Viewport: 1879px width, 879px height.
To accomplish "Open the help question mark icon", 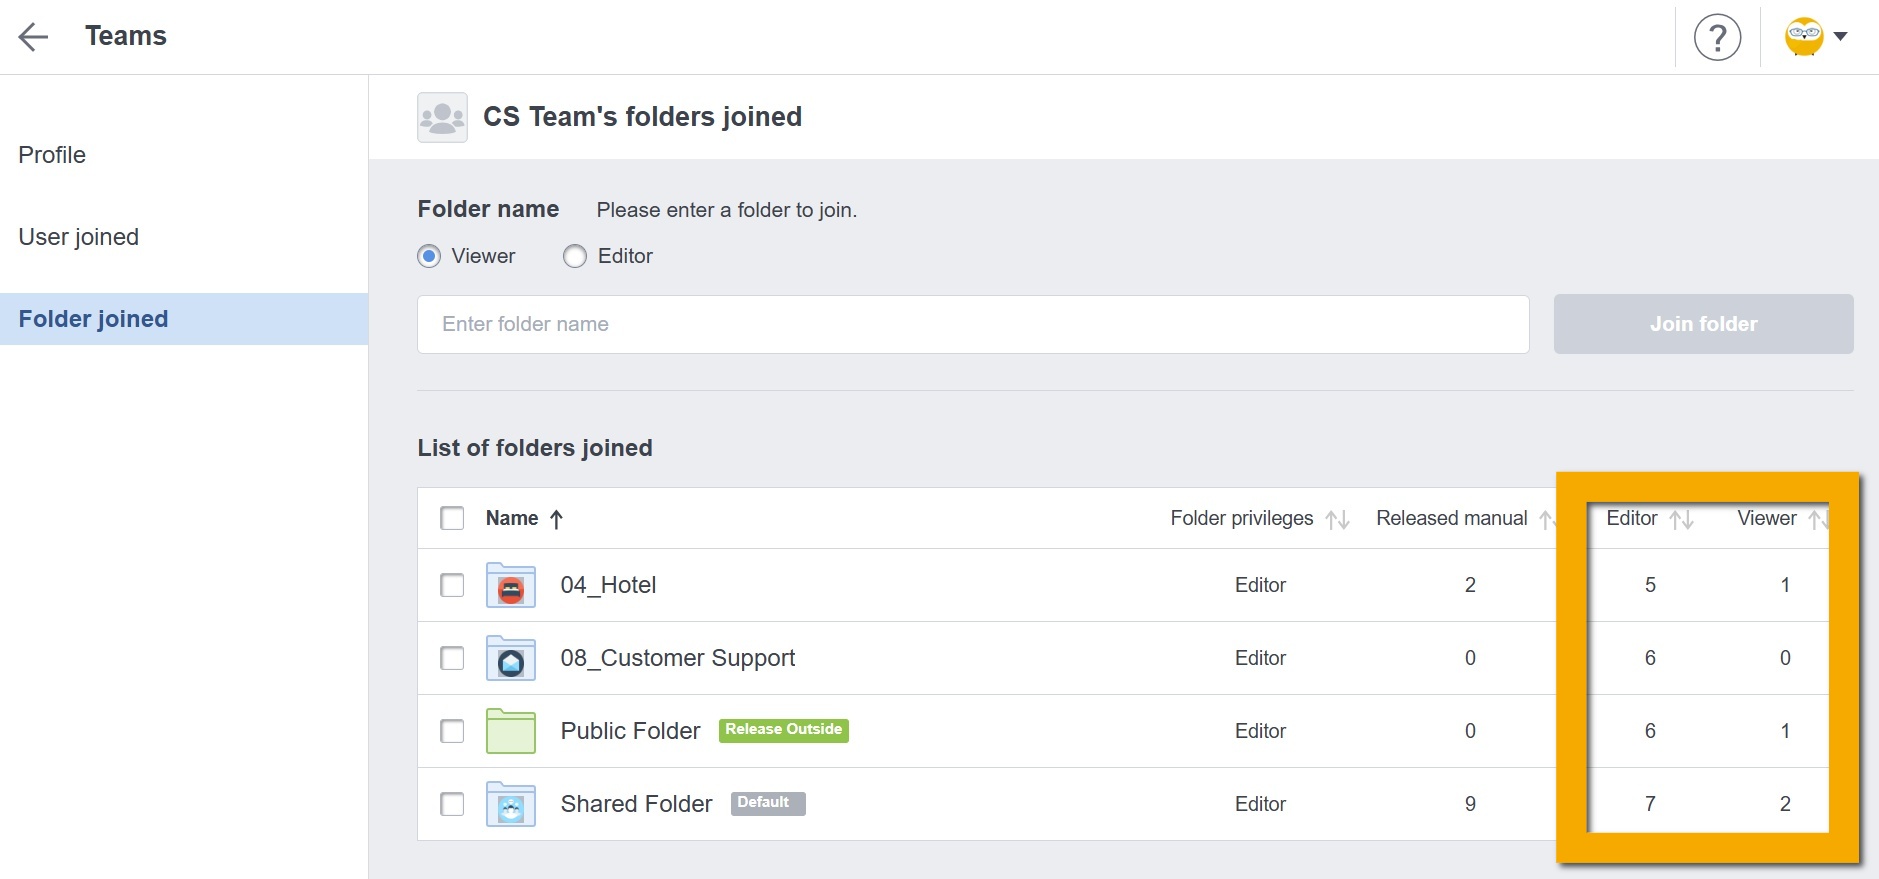I will click(x=1717, y=38).
